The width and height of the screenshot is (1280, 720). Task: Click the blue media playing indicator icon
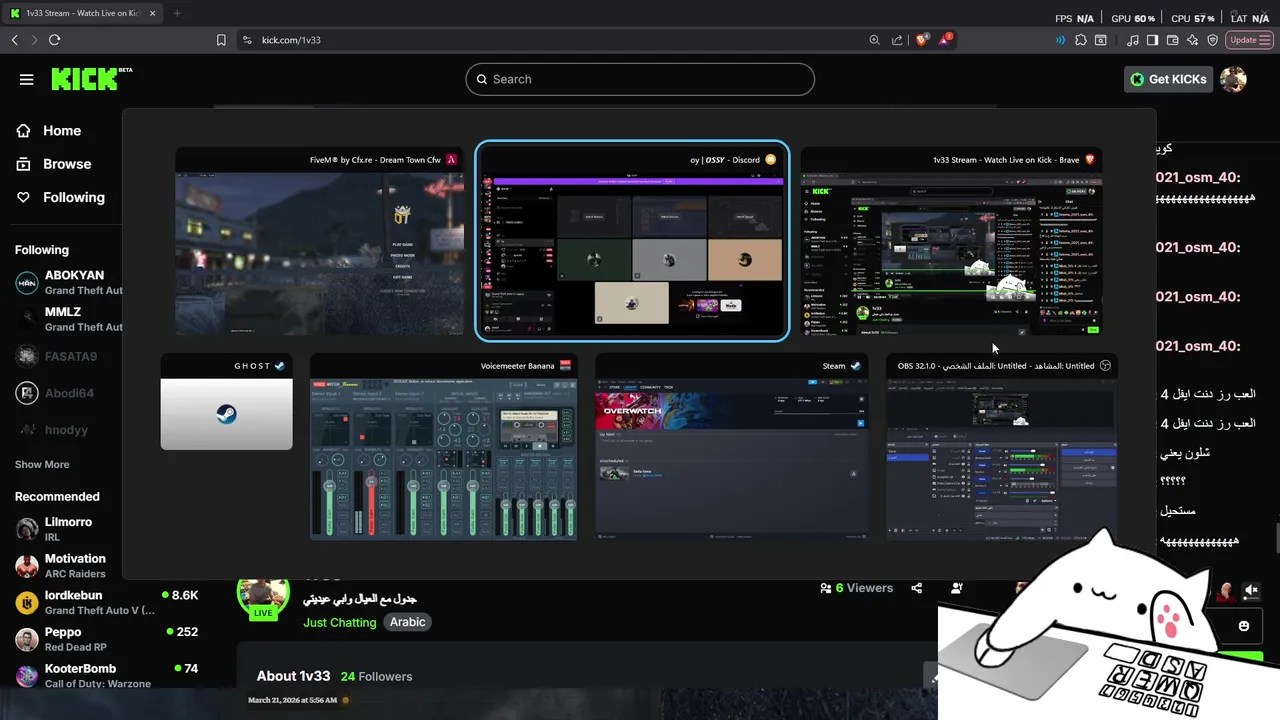(x=1060, y=40)
